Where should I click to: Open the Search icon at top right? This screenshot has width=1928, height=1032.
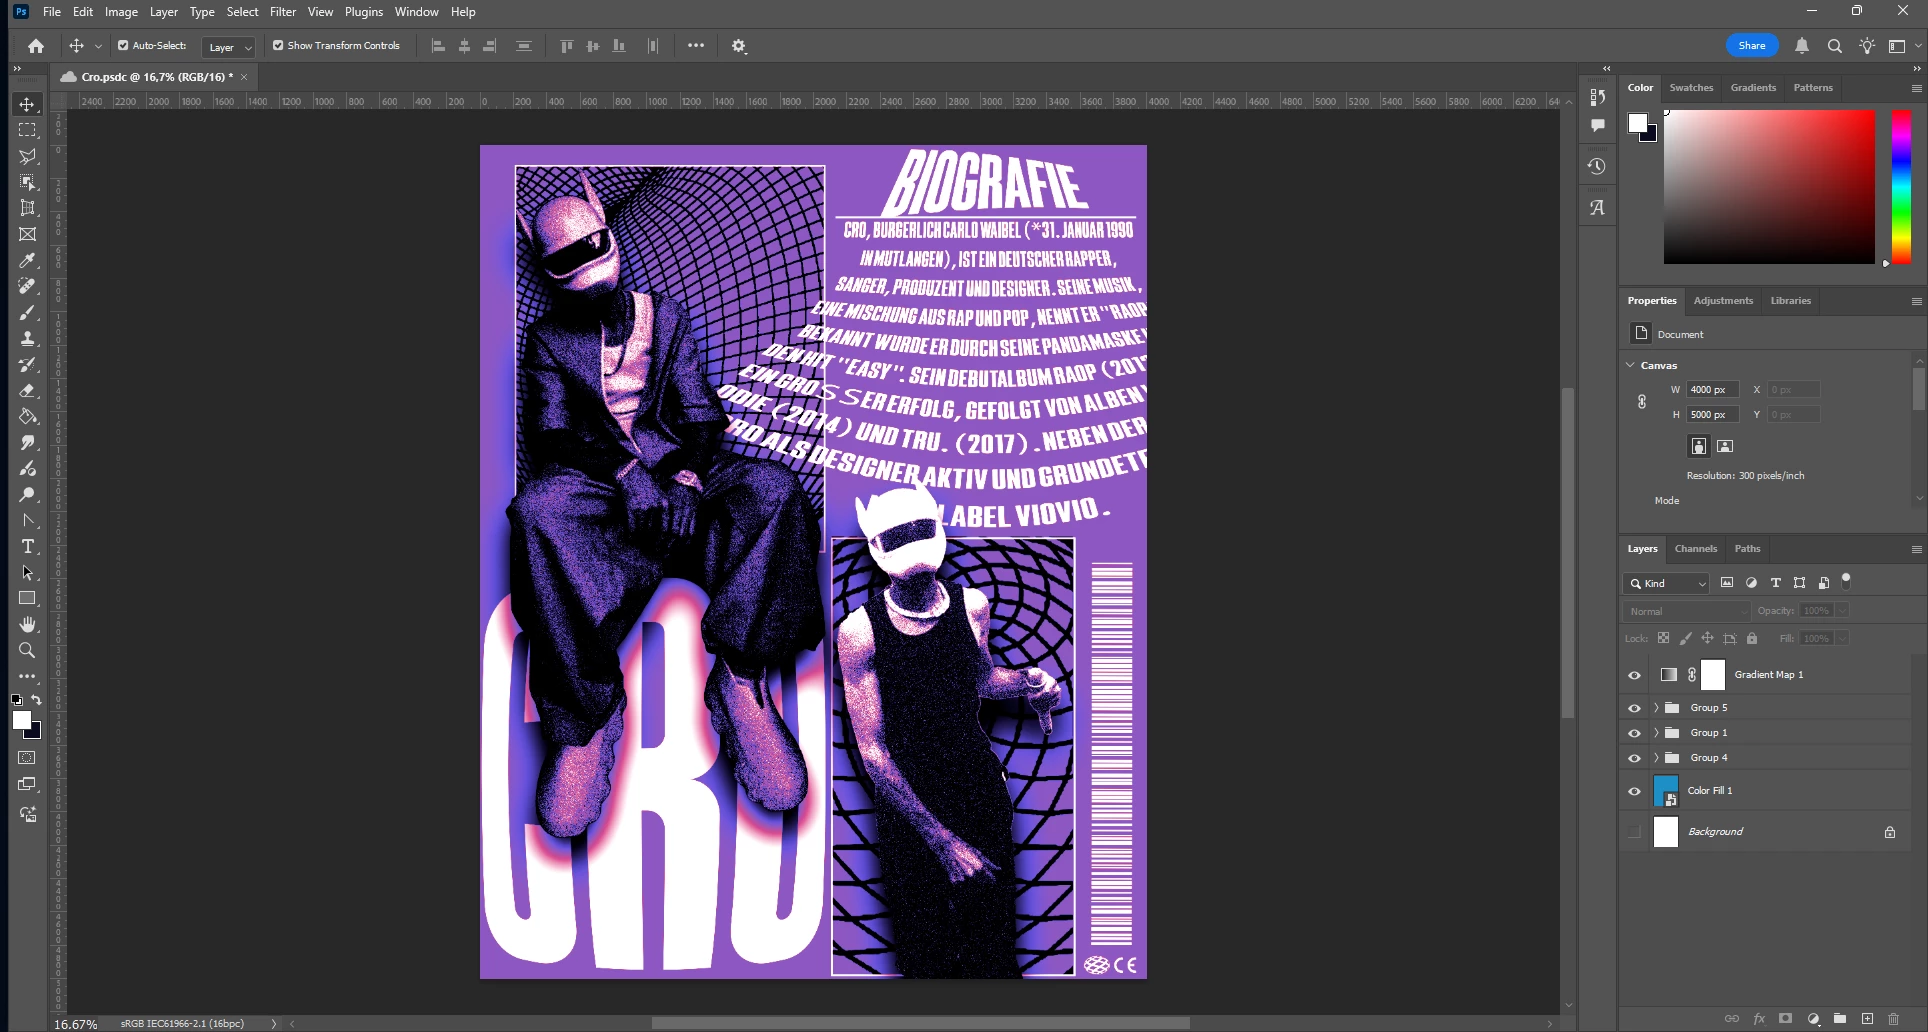tap(1834, 46)
